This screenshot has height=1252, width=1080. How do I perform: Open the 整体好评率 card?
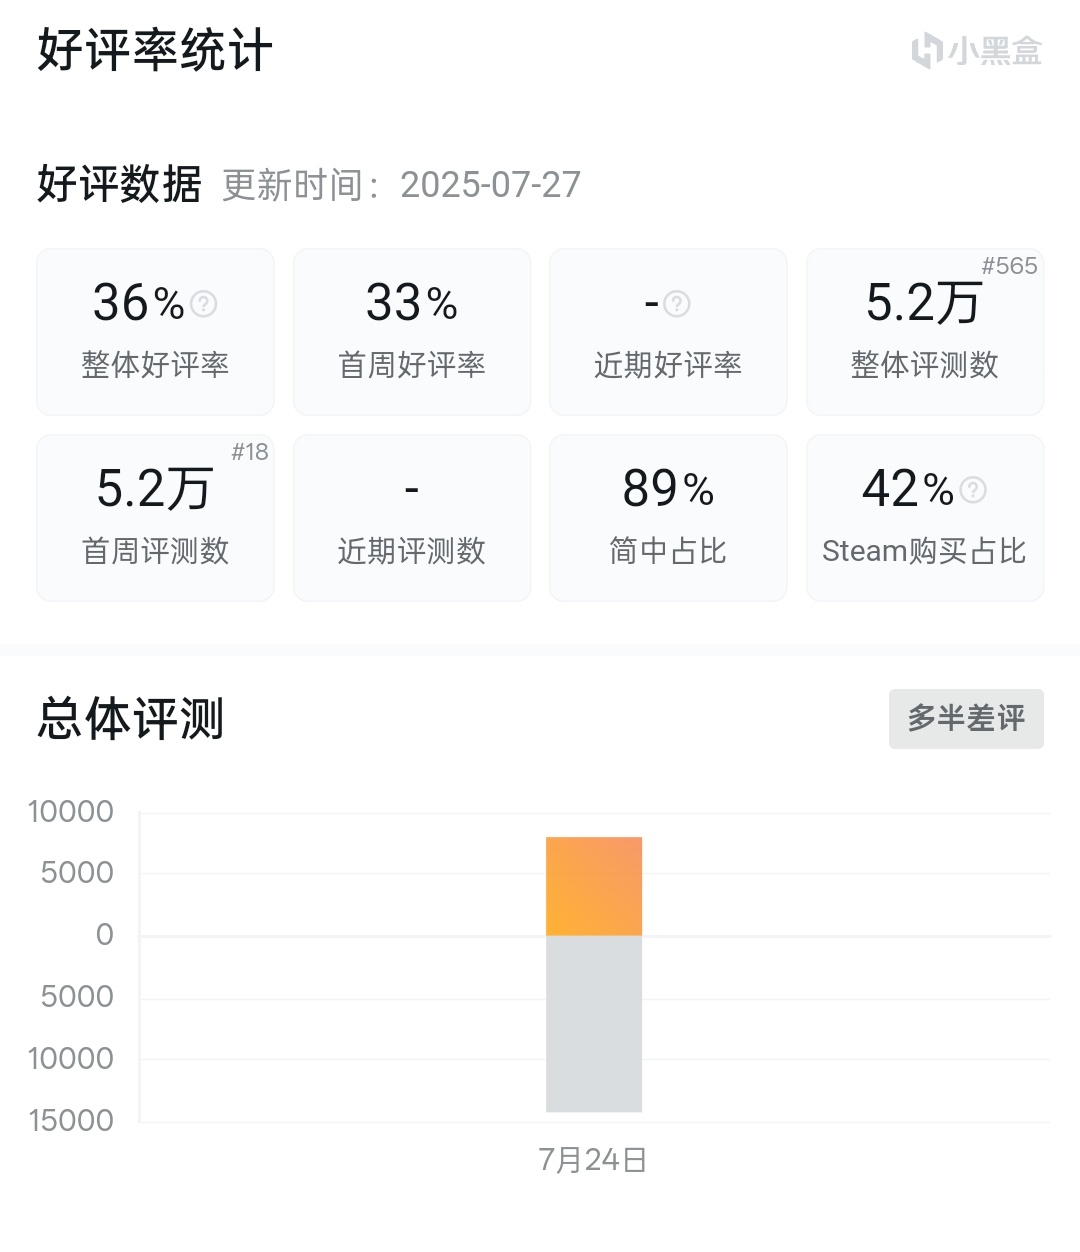[155, 332]
